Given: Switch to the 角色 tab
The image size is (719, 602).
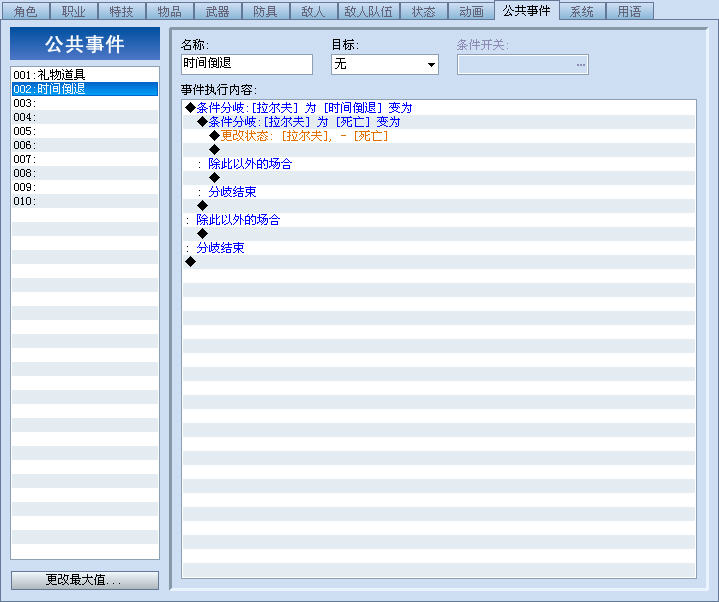Looking at the screenshot, I should tap(25, 11).
